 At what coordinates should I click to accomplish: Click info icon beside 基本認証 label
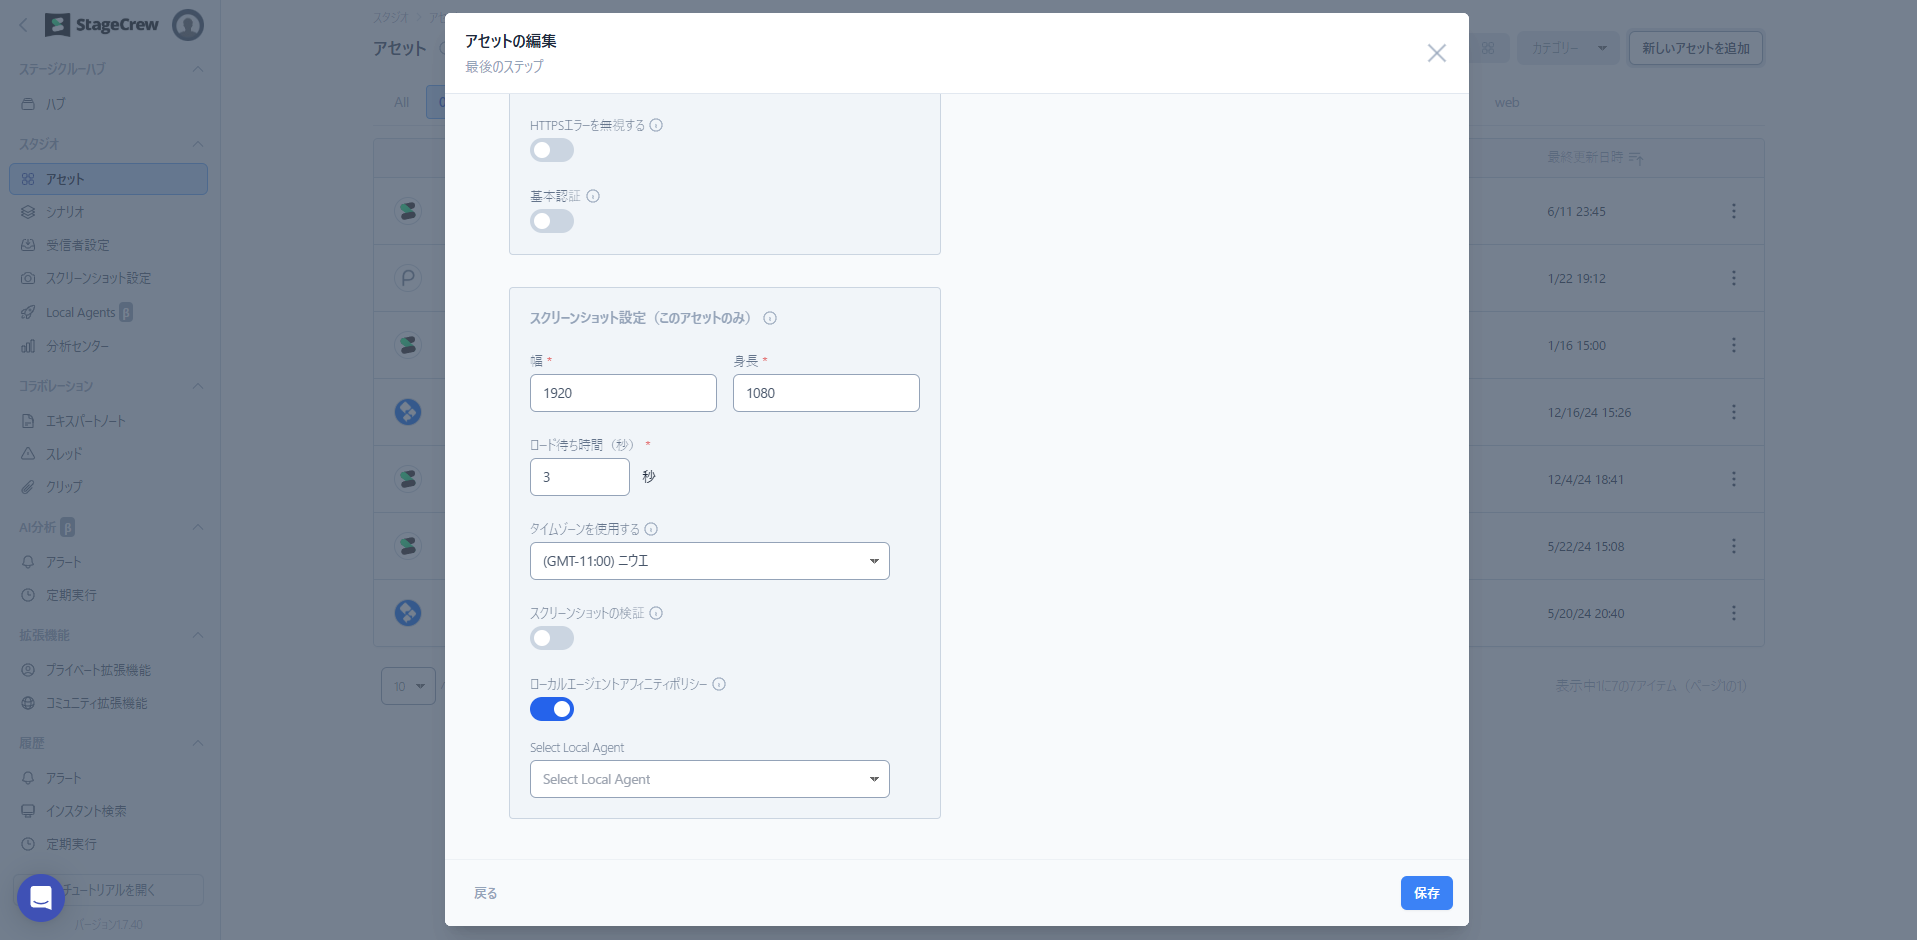click(593, 196)
